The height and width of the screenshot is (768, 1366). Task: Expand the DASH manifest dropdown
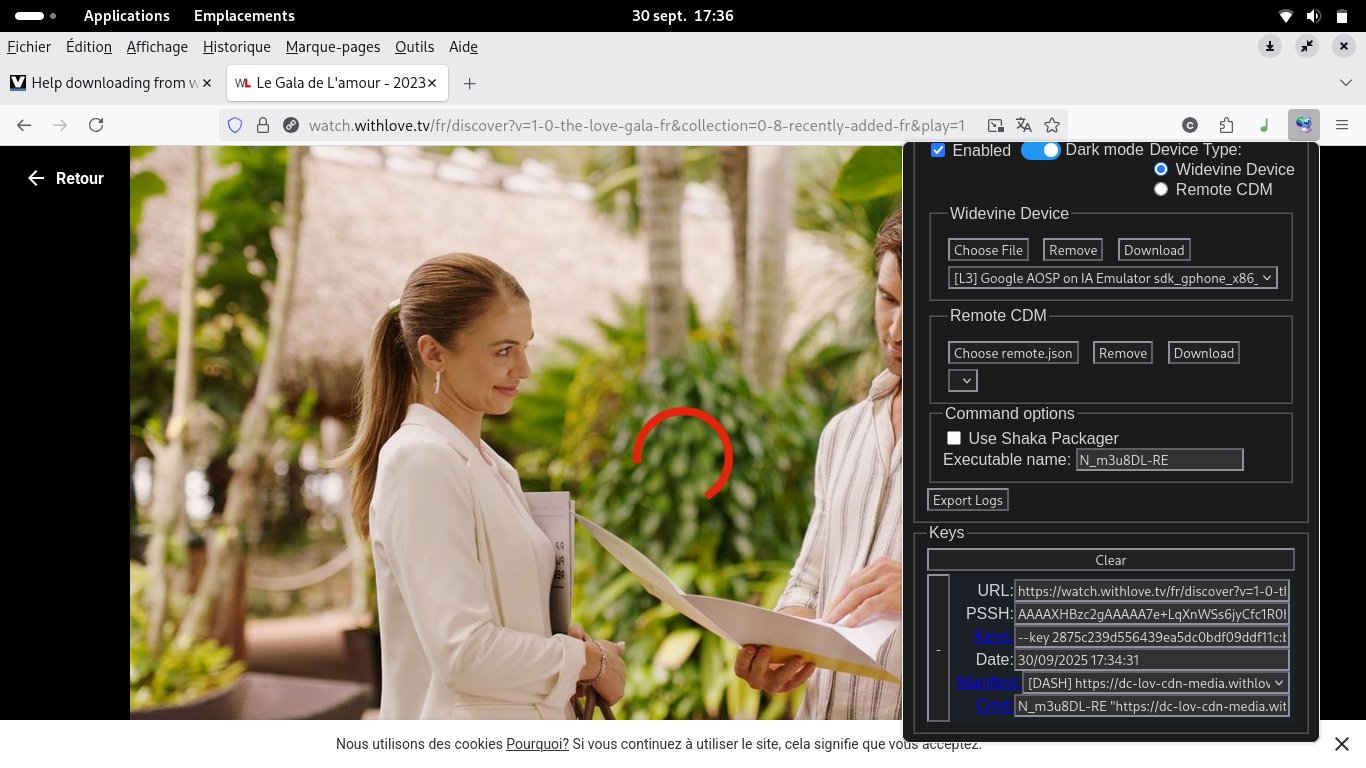coord(1155,683)
